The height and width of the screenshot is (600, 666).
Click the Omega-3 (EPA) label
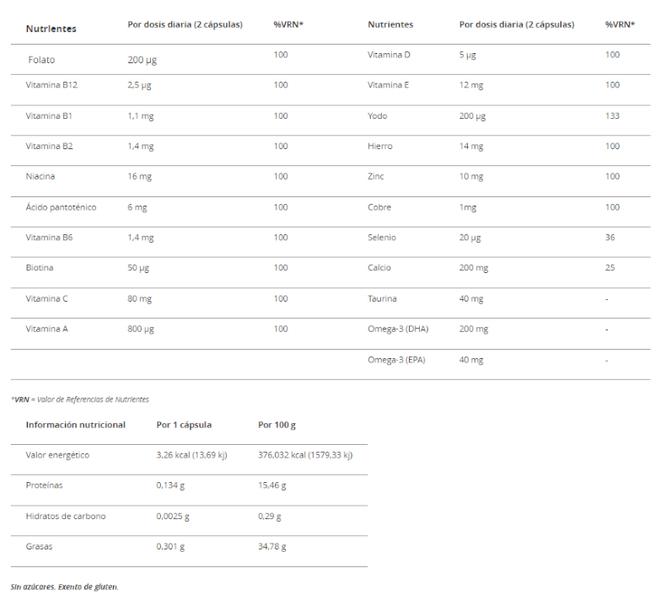[x=396, y=360]
